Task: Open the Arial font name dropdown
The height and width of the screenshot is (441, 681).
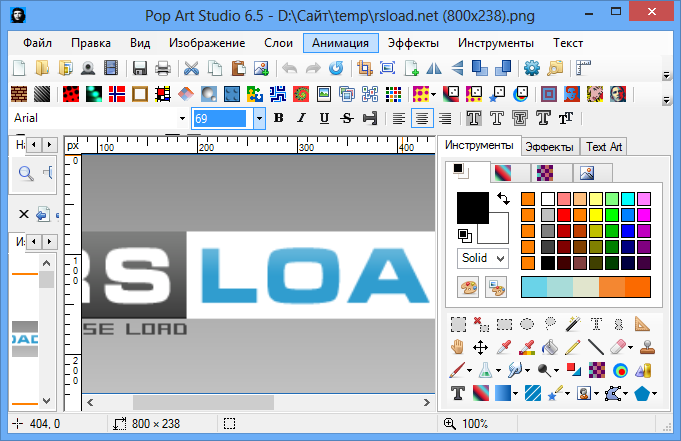Action: [182, 118]
